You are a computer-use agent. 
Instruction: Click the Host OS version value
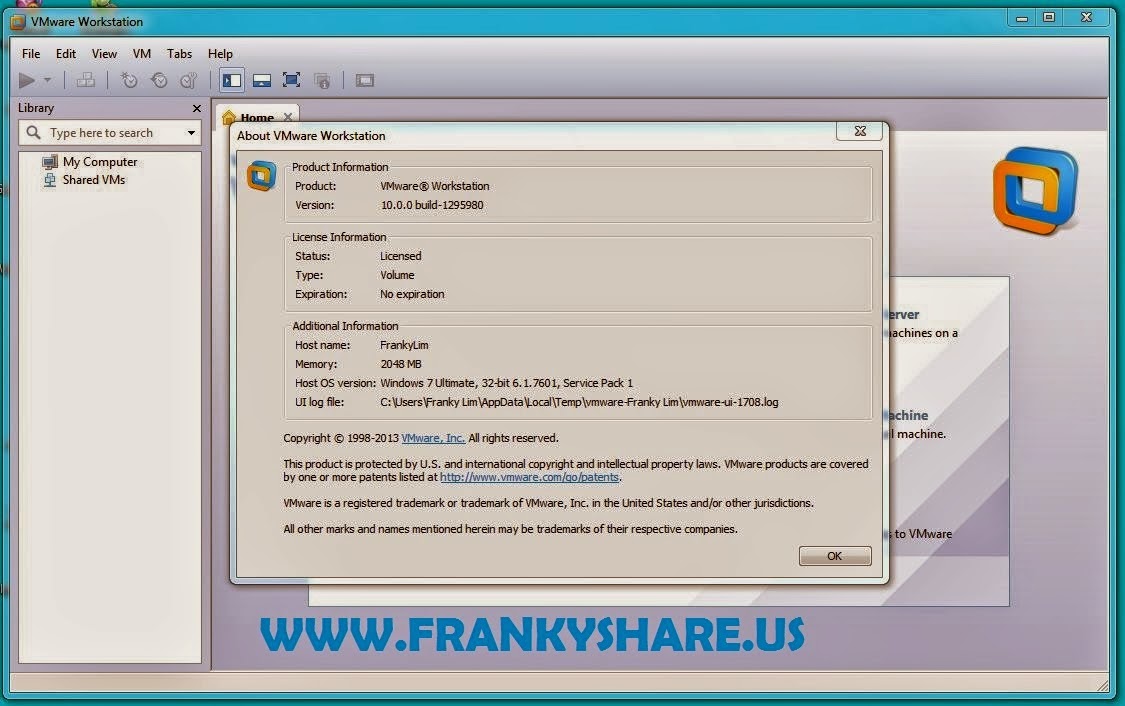(507, 383)
